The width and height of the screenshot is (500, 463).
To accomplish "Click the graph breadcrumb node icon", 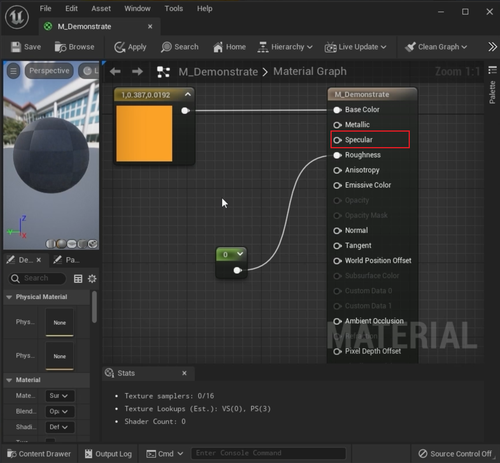I will point(163,72).
